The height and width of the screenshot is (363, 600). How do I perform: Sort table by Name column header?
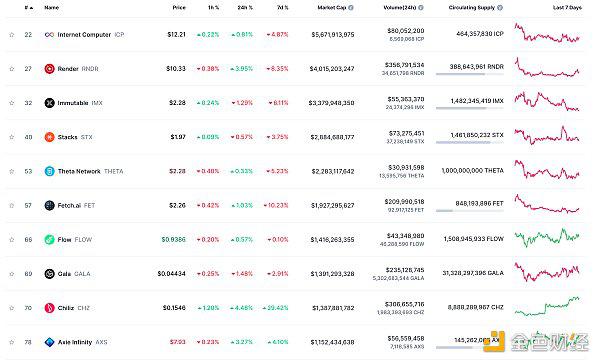pyautogui.click(x=52, y=8)
